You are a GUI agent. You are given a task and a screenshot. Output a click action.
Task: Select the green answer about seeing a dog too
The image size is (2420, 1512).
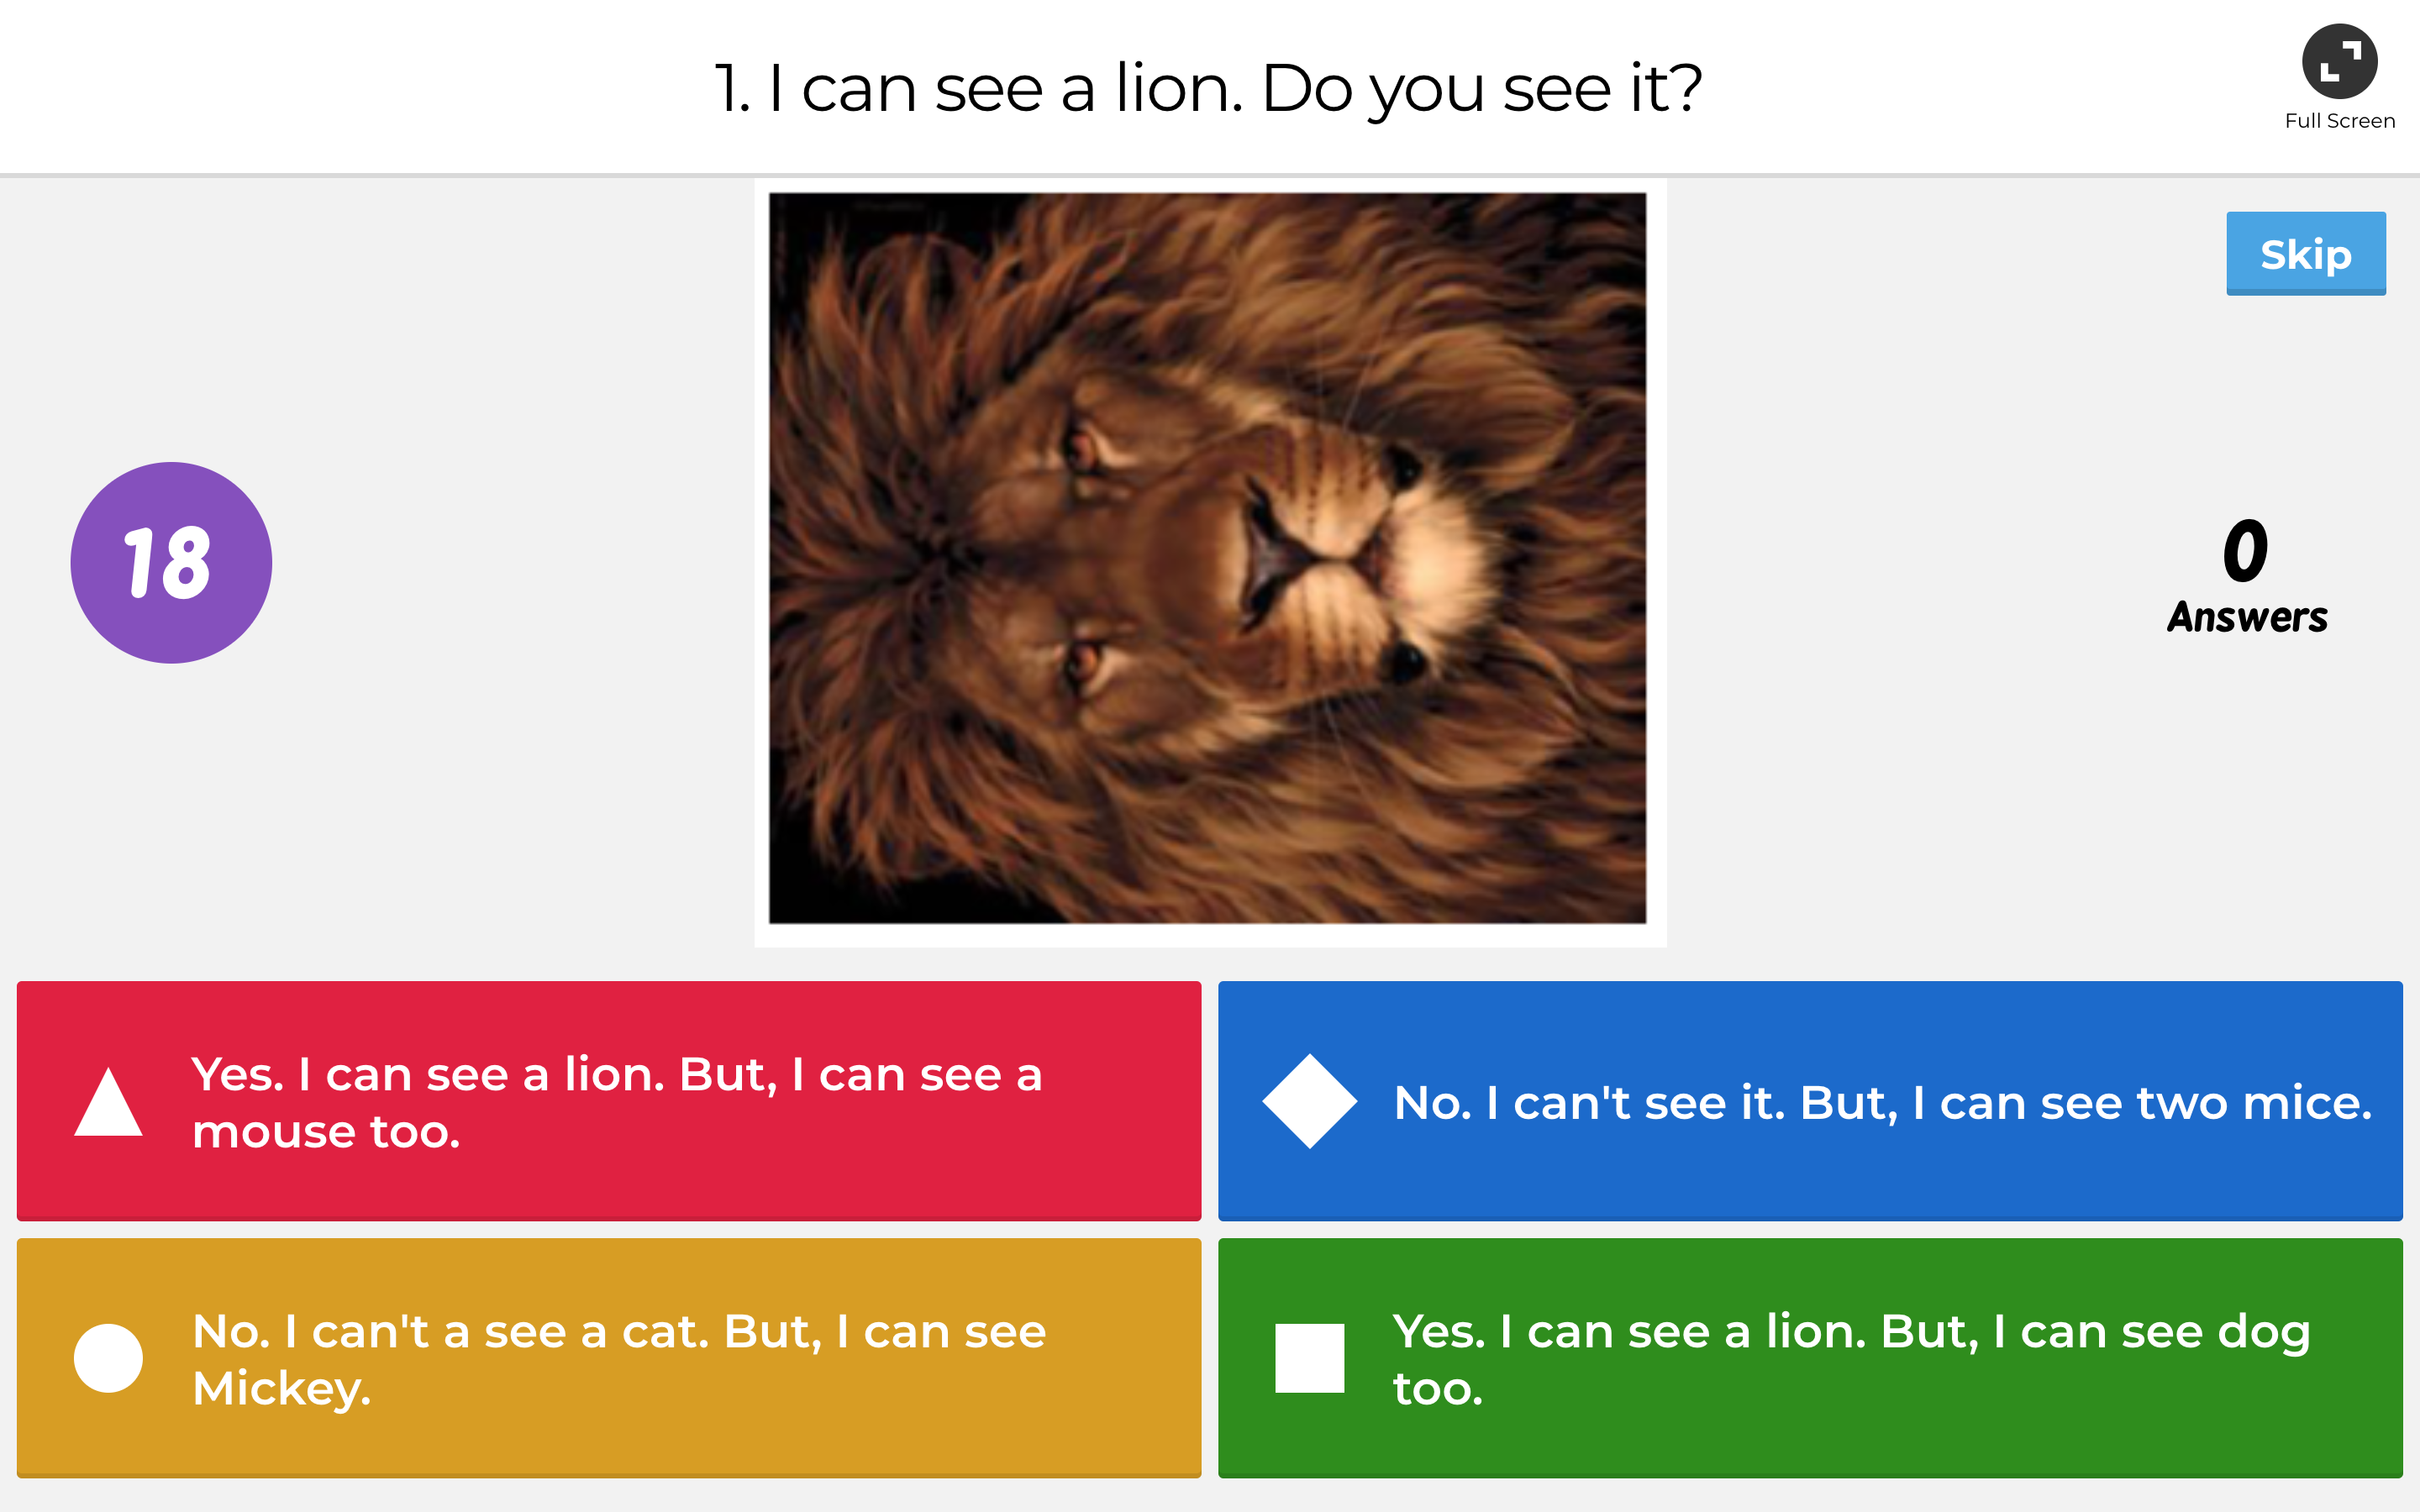point(1810,1358)
